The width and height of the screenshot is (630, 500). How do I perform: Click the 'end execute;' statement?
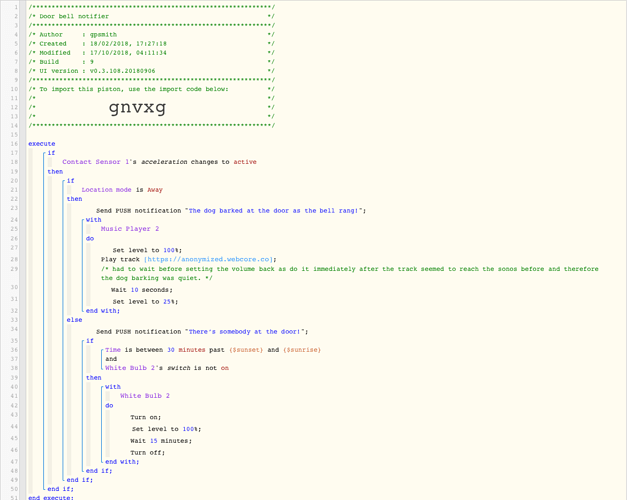51,498
